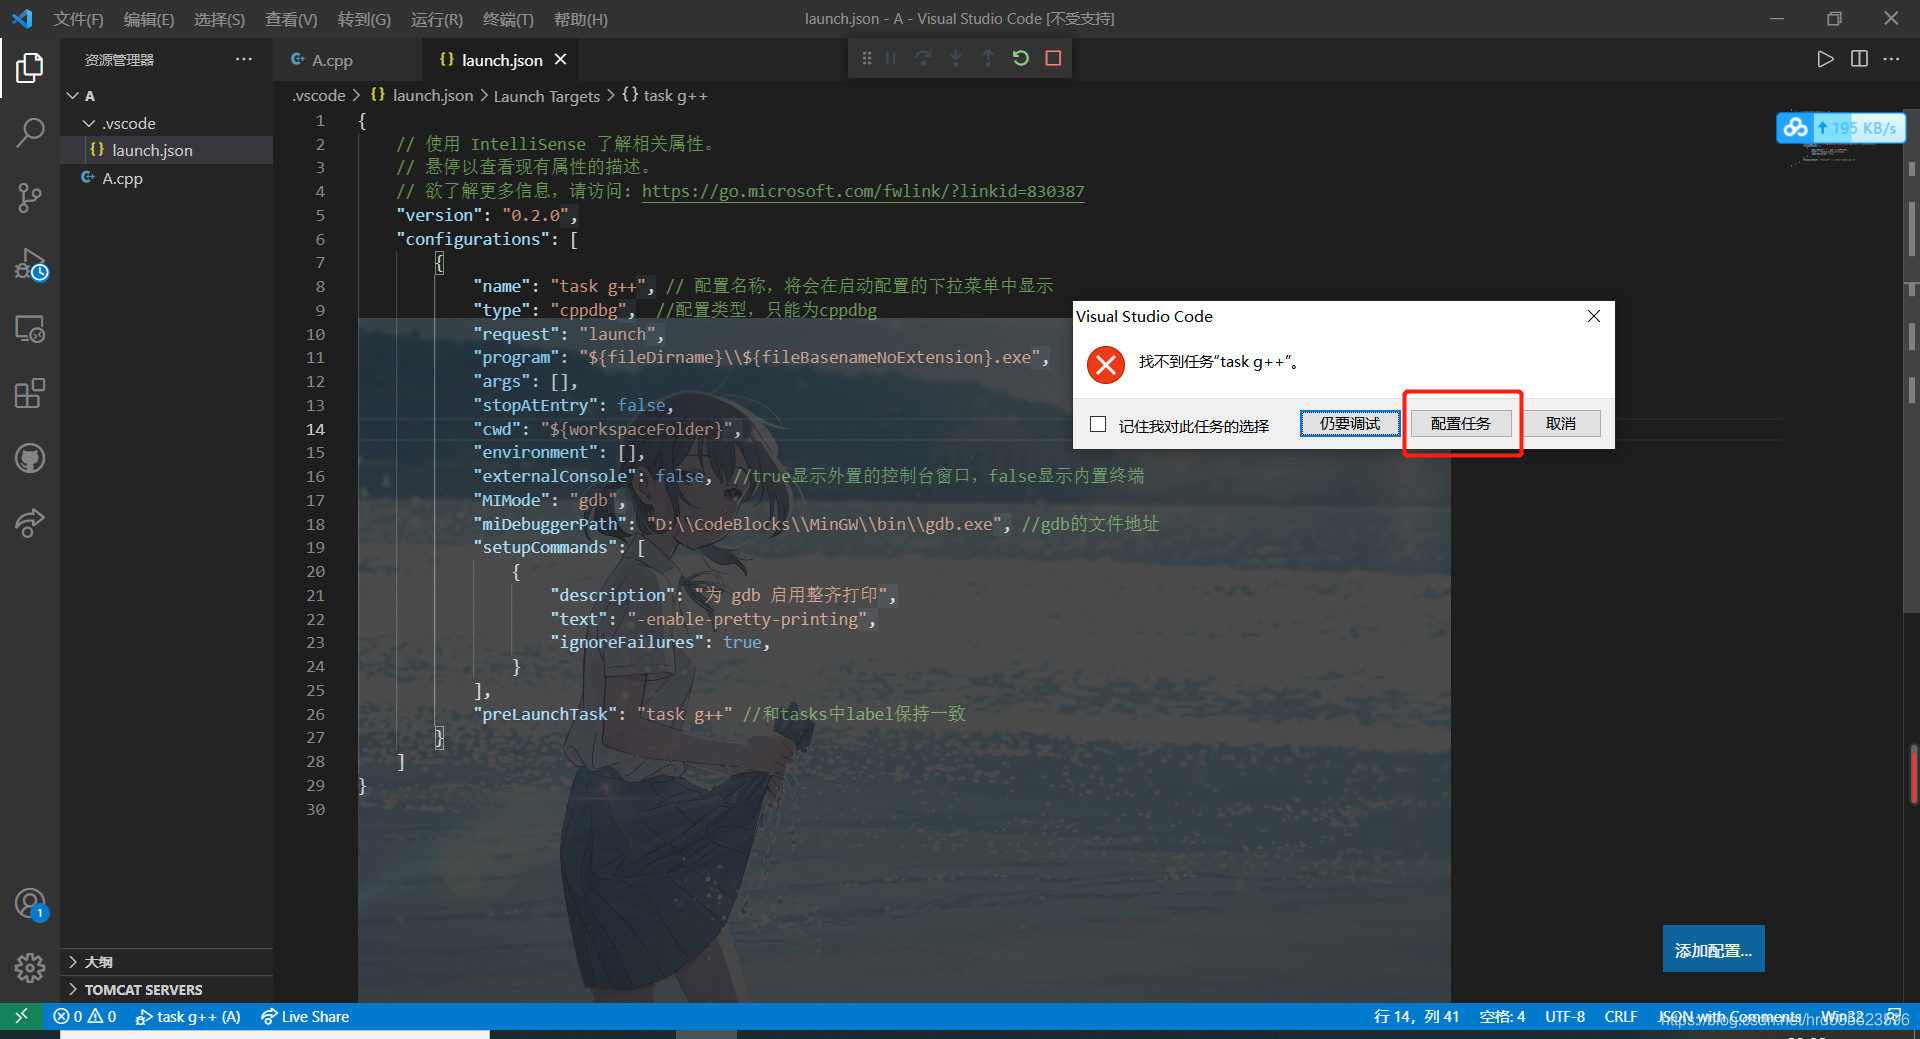Click the debug Step Into icon
This screenshot has width=1920, height=1039.
(956, 58)
